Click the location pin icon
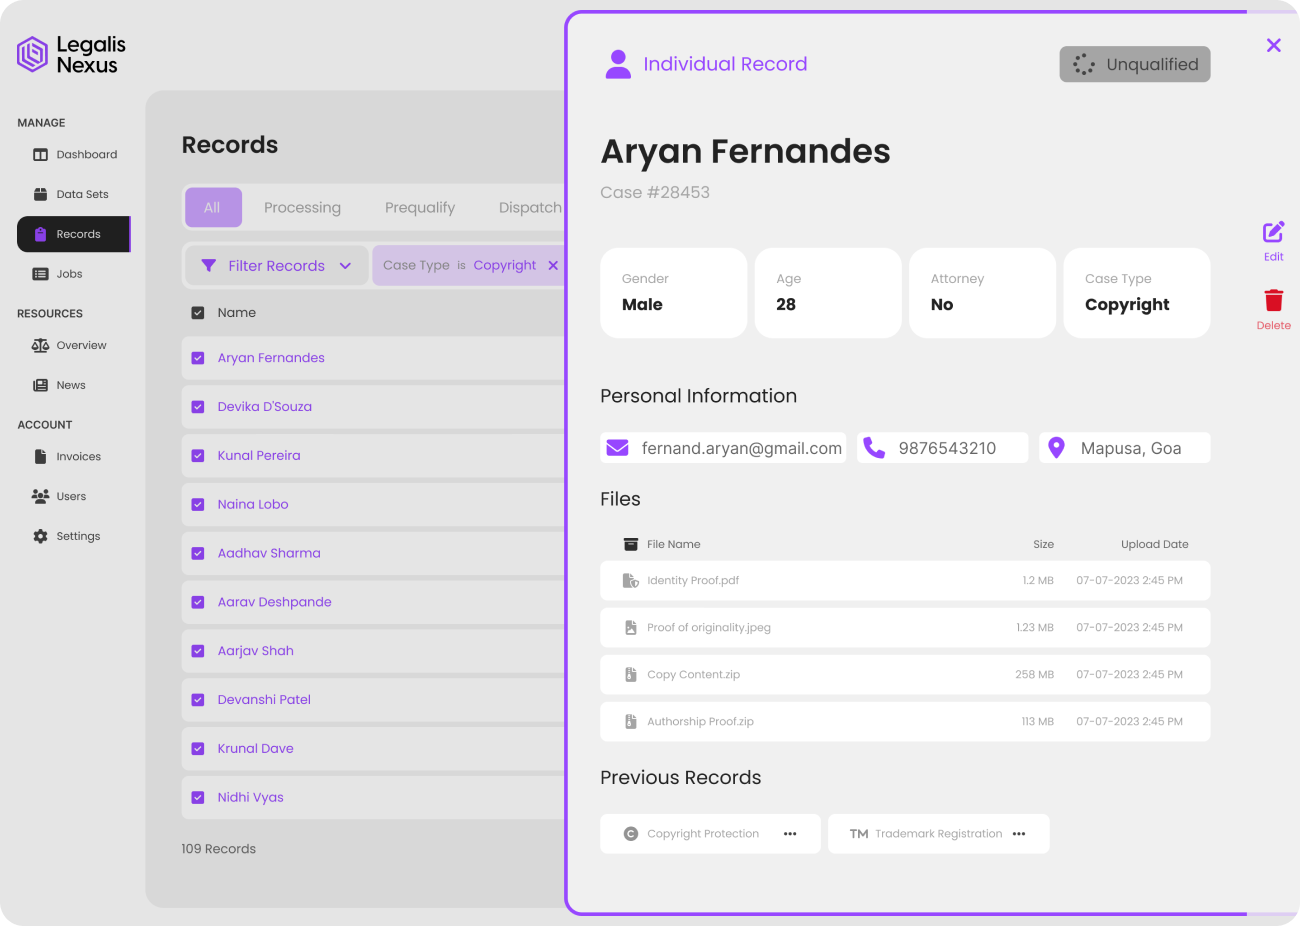The height and width of the screenshot is (926, 1300). (1056, 448)
